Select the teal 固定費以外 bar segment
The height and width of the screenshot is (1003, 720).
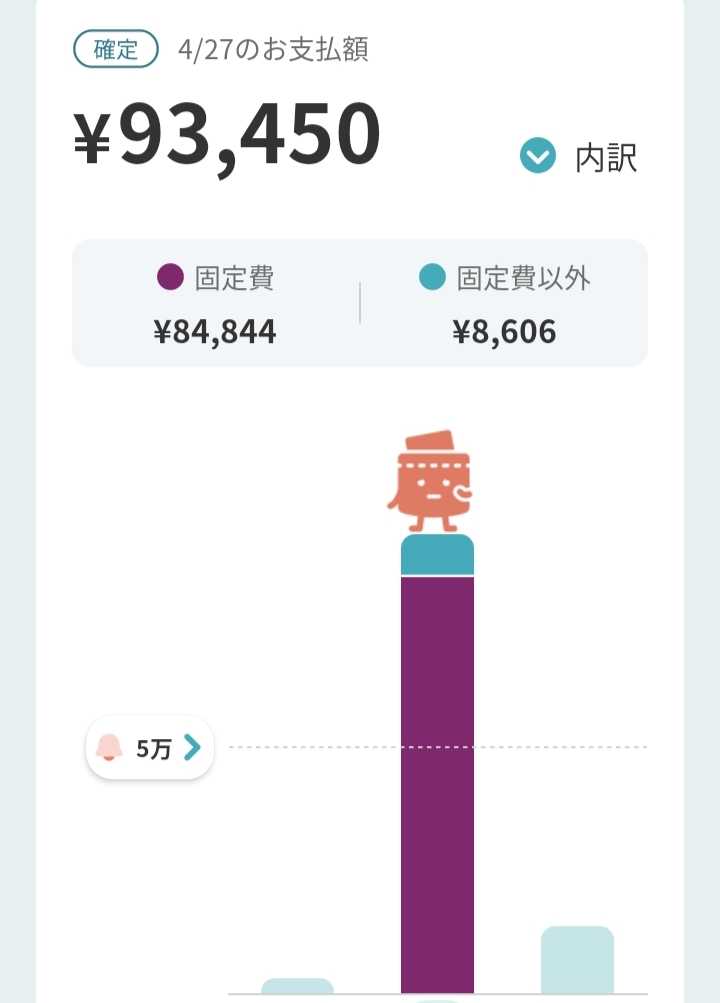(437, 555)
